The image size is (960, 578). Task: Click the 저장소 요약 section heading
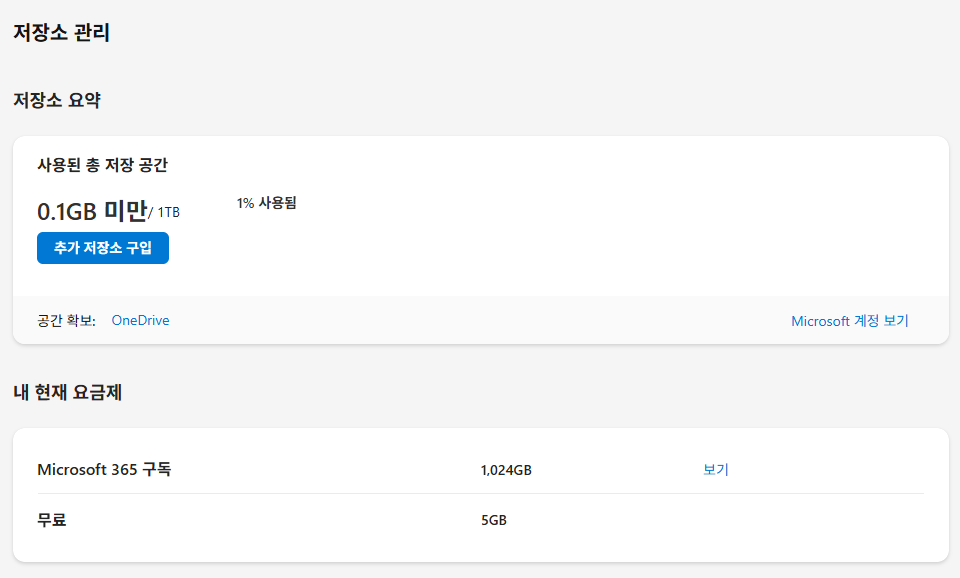(57, 100)
